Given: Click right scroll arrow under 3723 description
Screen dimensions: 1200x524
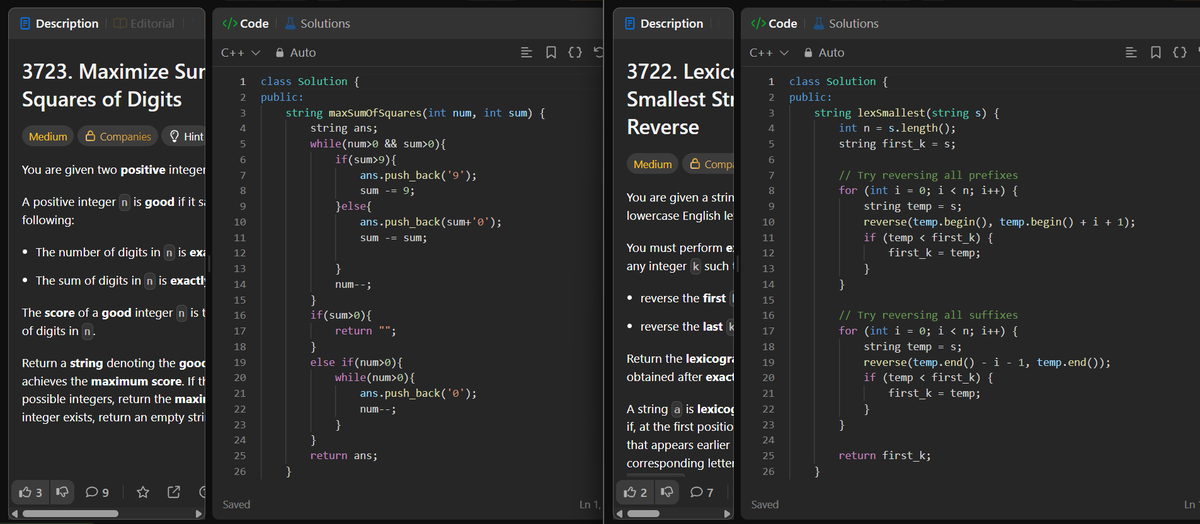Looking at the screenshot, I should pos(197,514).
